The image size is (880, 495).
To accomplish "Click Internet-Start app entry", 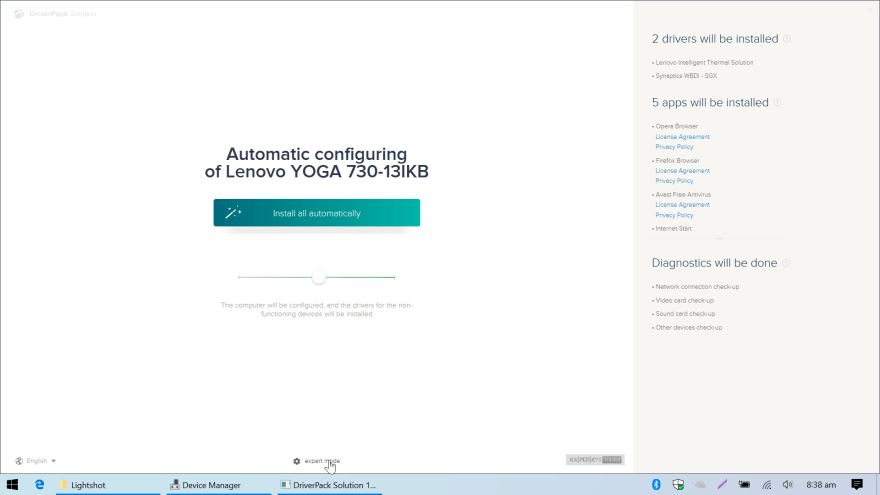I will (x=673, y=228).
